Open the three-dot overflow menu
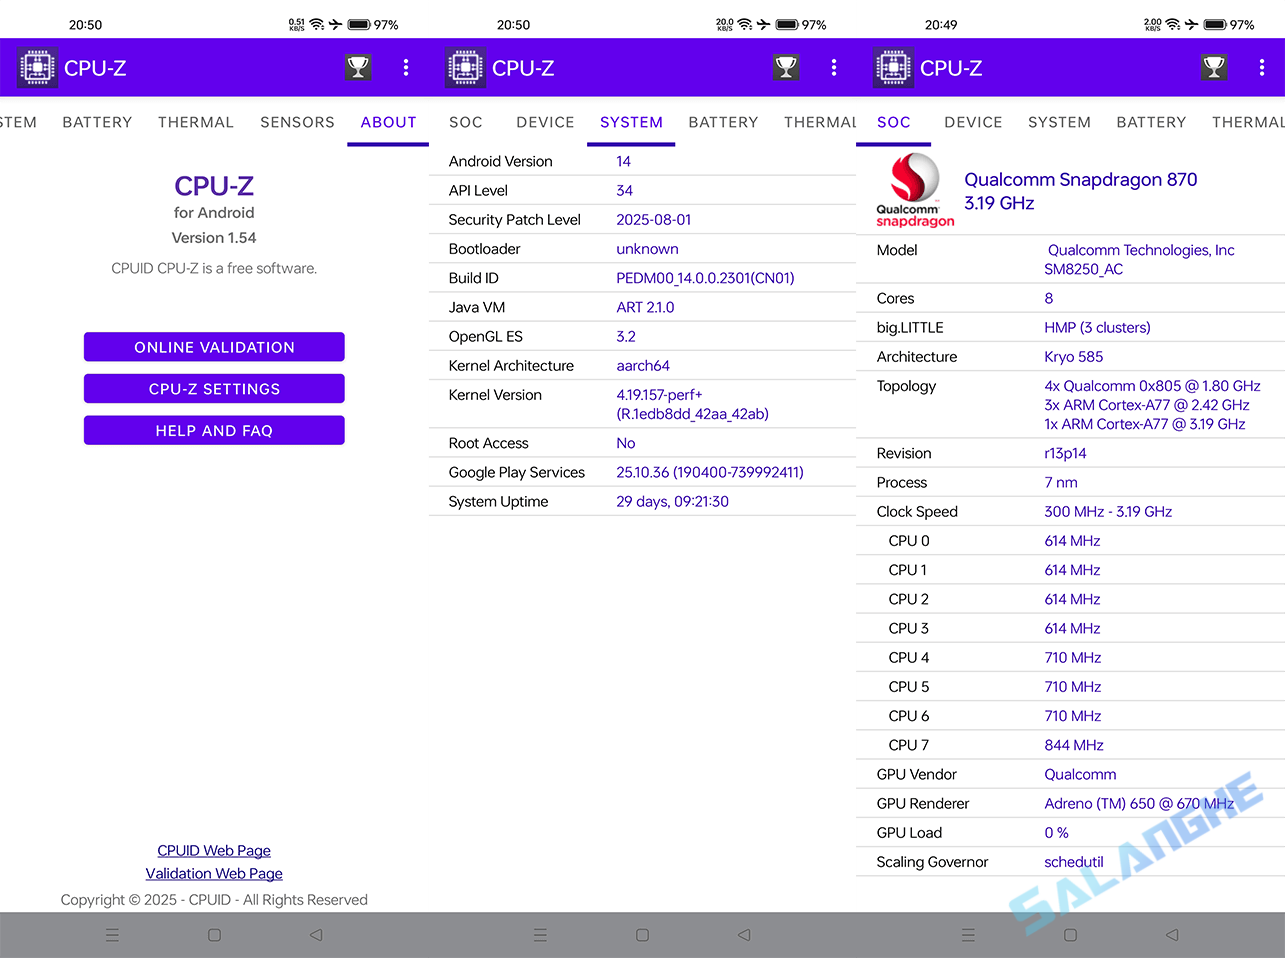This screenshot has height=958, width=1285. point(406,67)
